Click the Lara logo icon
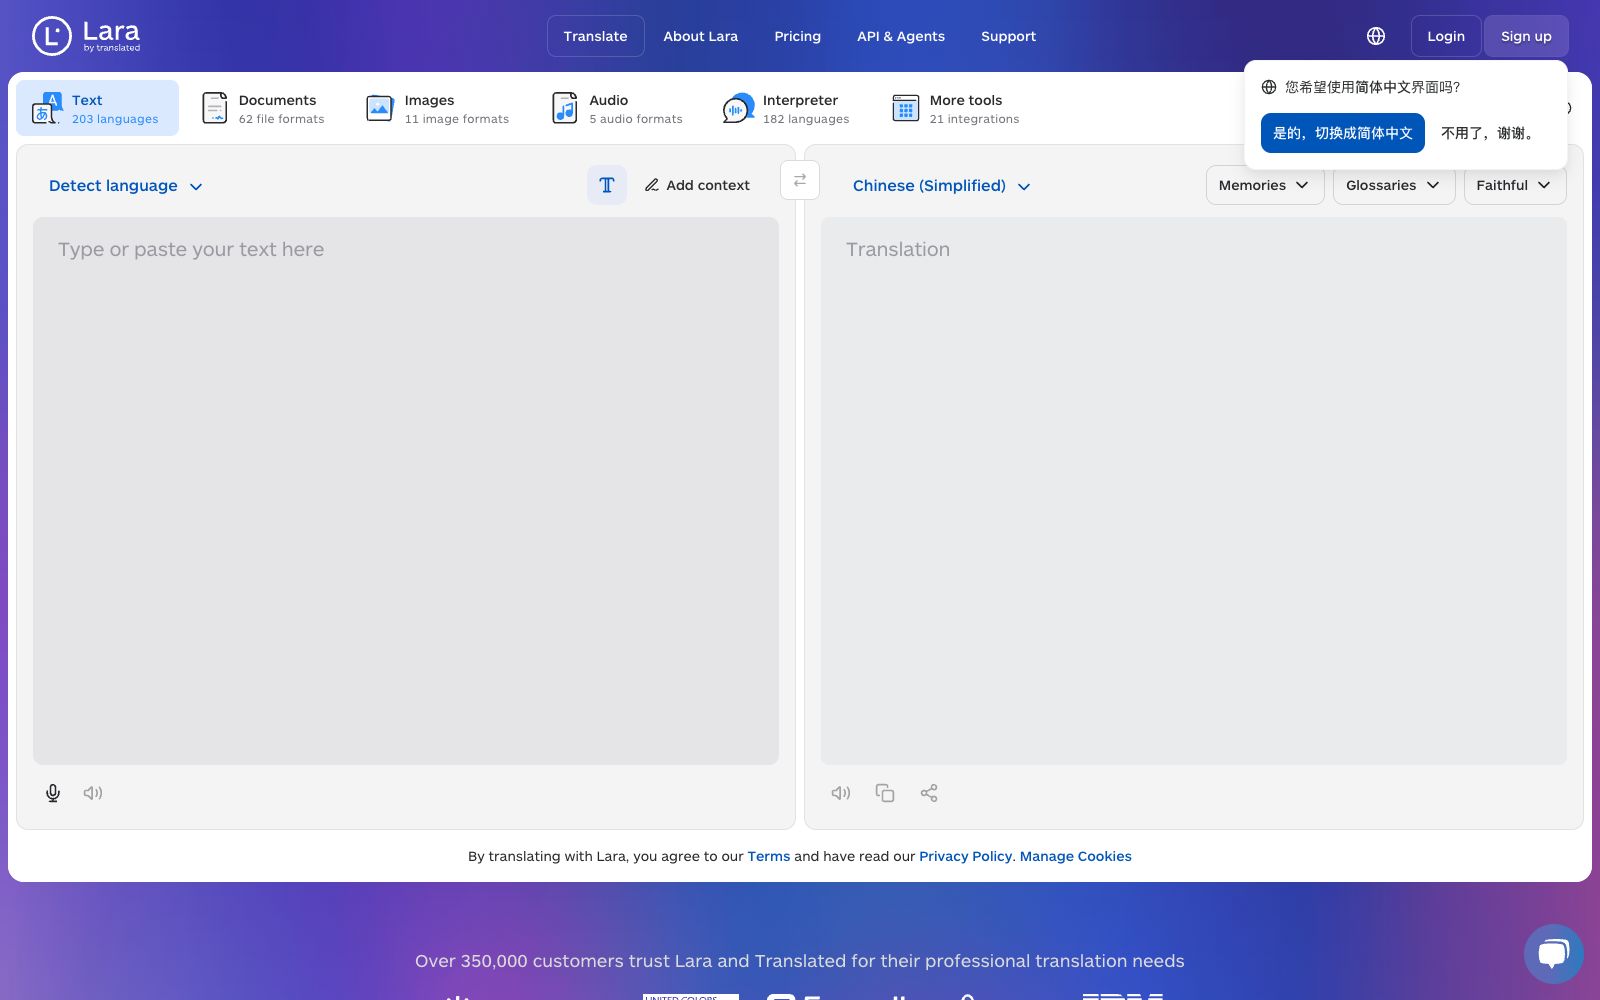The height and width of the screenshot is (1000, 1600). coord(52,36)
